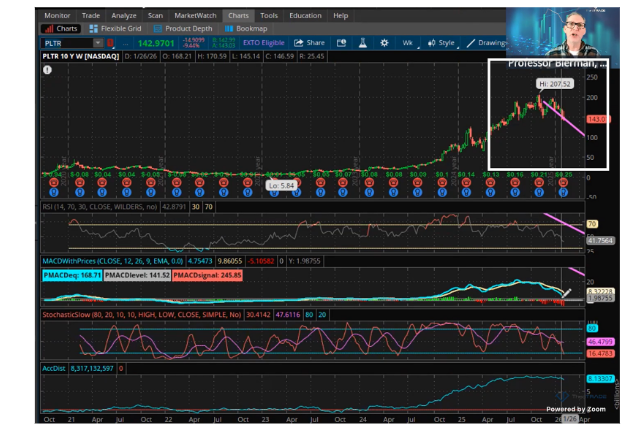Open the Wk timeframe dropdown

pyautogui.click(x=409, y=43)
